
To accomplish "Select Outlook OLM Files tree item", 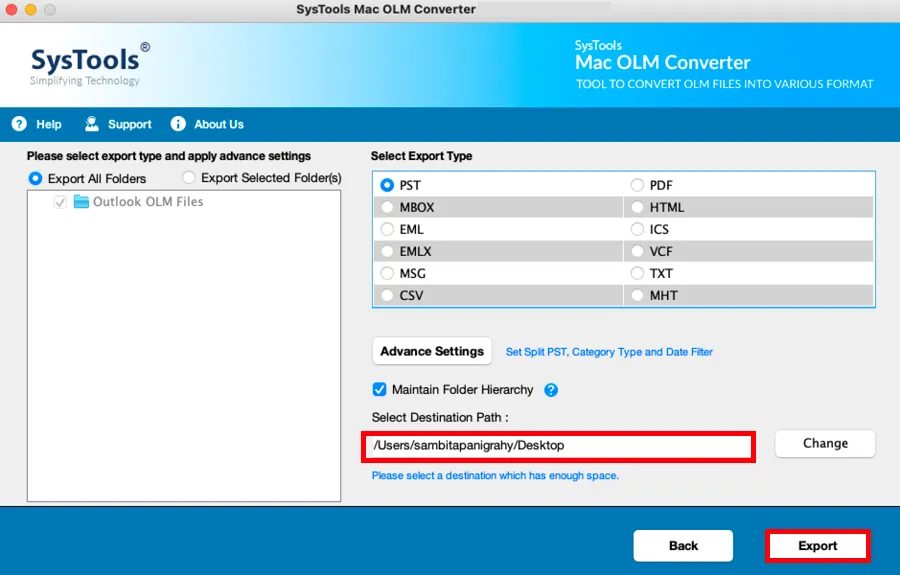I will click(x=148, y=201).
